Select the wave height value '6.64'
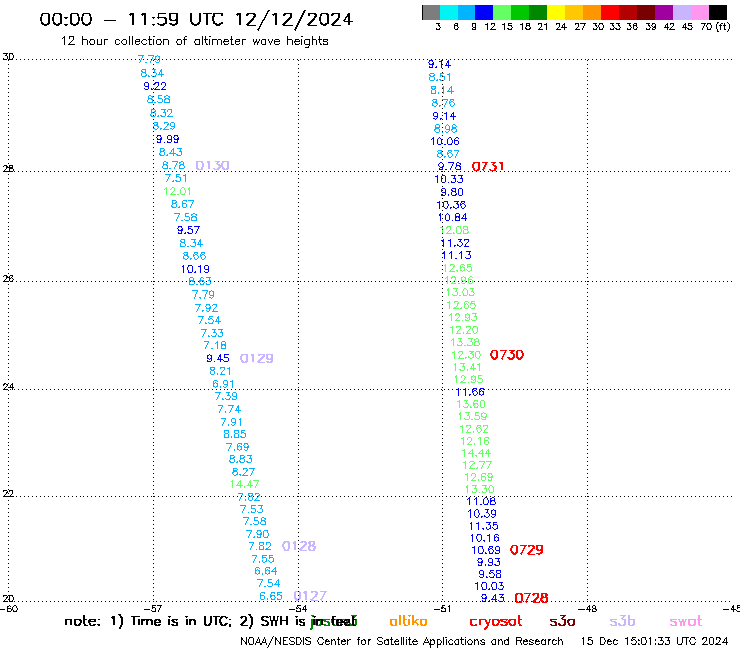740x650 pixels. (266, 571)
